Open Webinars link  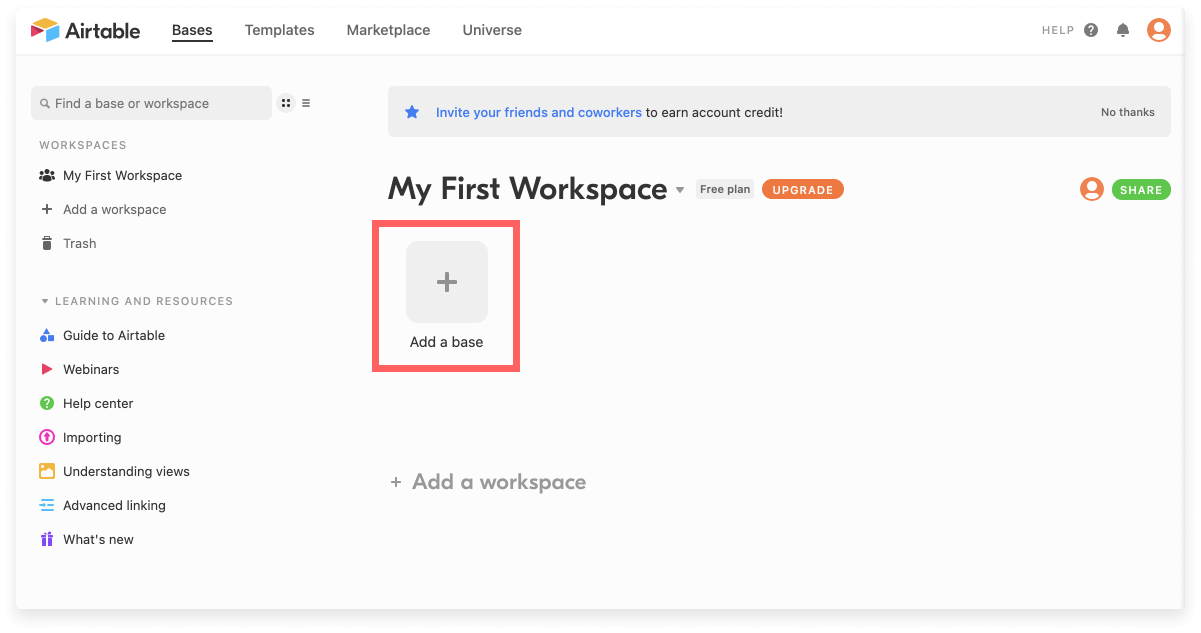coord(91,369)
